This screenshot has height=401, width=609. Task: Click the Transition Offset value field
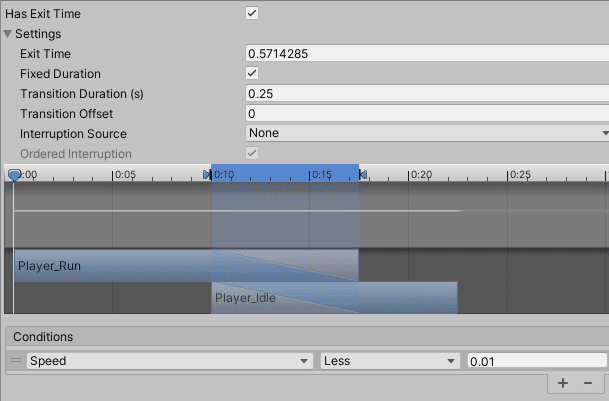pyautogui.click(x=427, y=114)
